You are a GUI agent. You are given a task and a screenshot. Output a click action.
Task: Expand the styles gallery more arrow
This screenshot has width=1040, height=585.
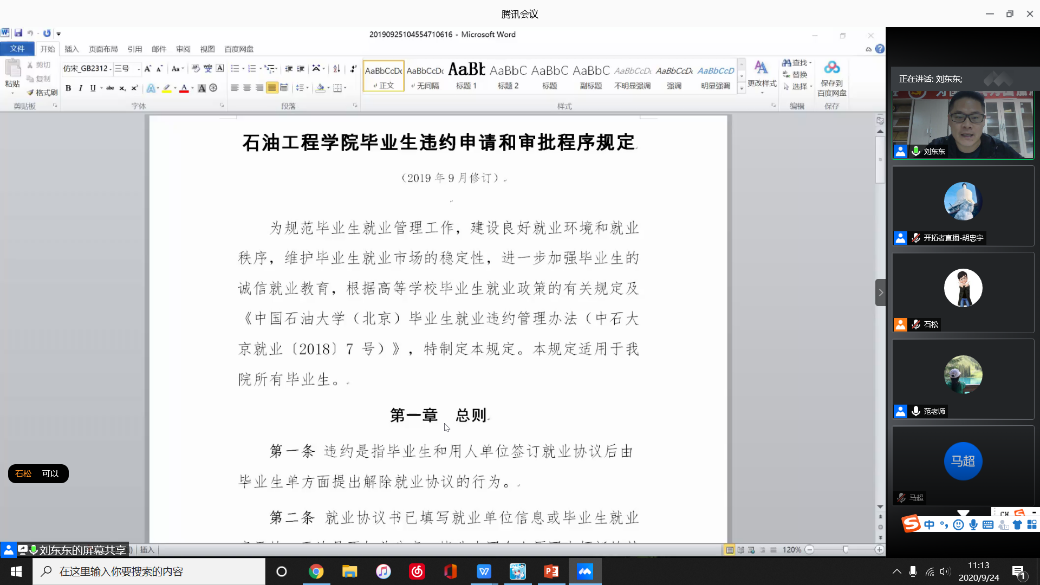point(742,88)
